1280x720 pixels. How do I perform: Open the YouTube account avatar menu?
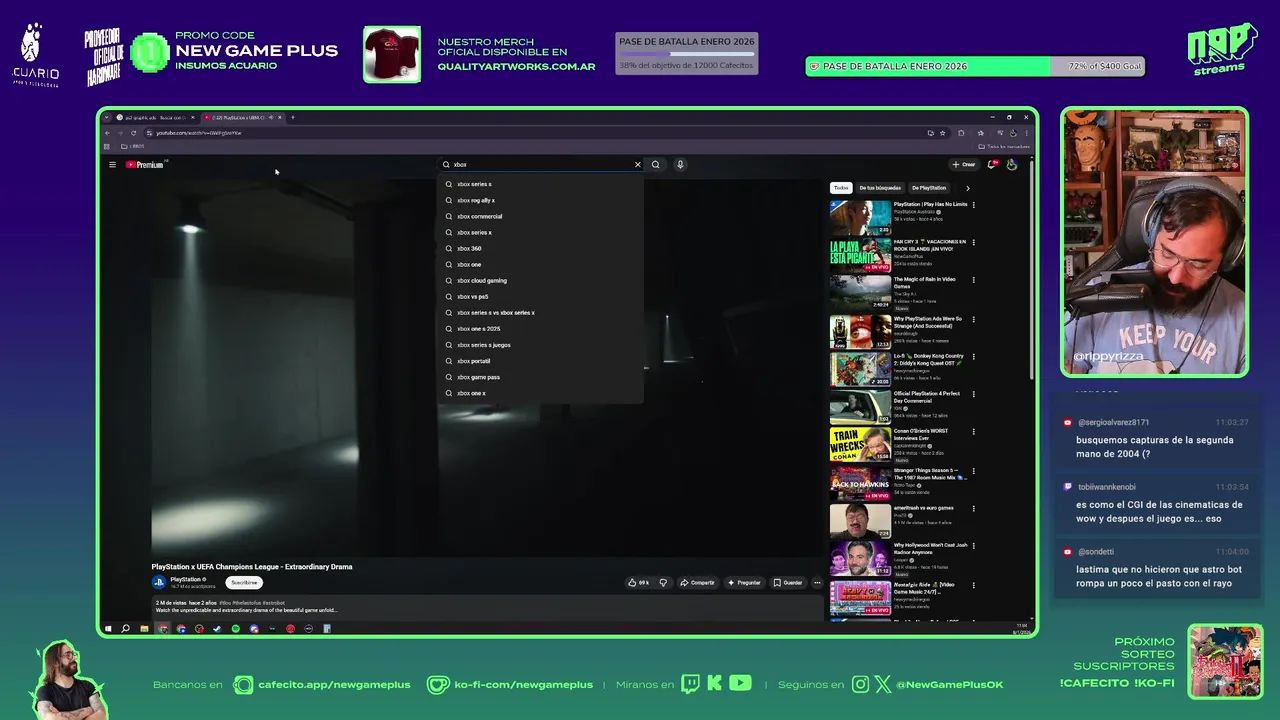(x=1012, y=164)
